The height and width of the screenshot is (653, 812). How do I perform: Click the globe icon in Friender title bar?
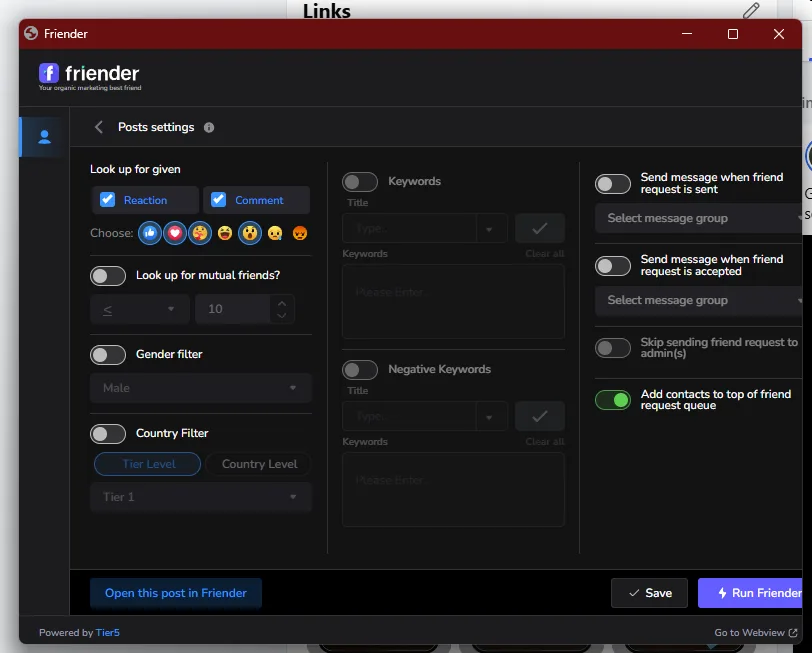tap(31, 33)
